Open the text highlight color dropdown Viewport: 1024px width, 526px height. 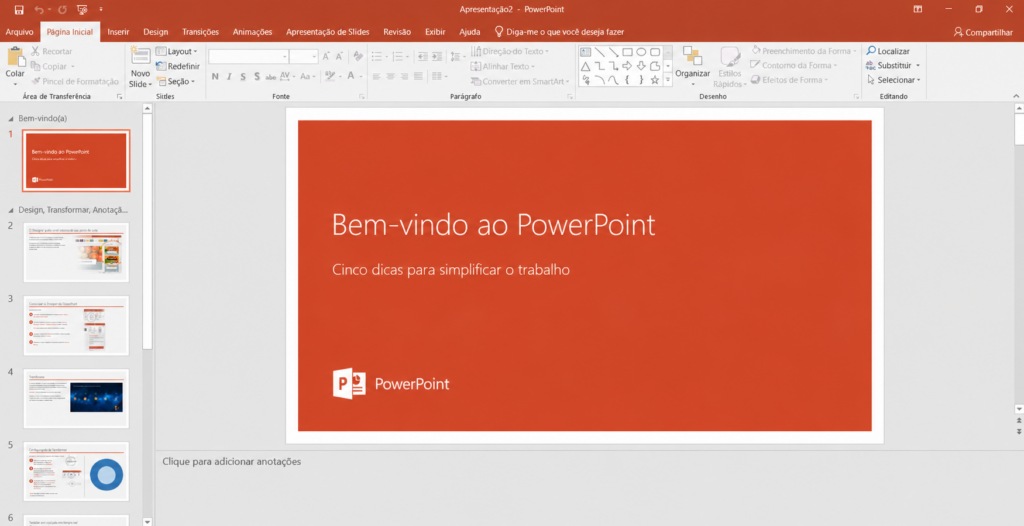pyautogui.click(x=339, y=76)
